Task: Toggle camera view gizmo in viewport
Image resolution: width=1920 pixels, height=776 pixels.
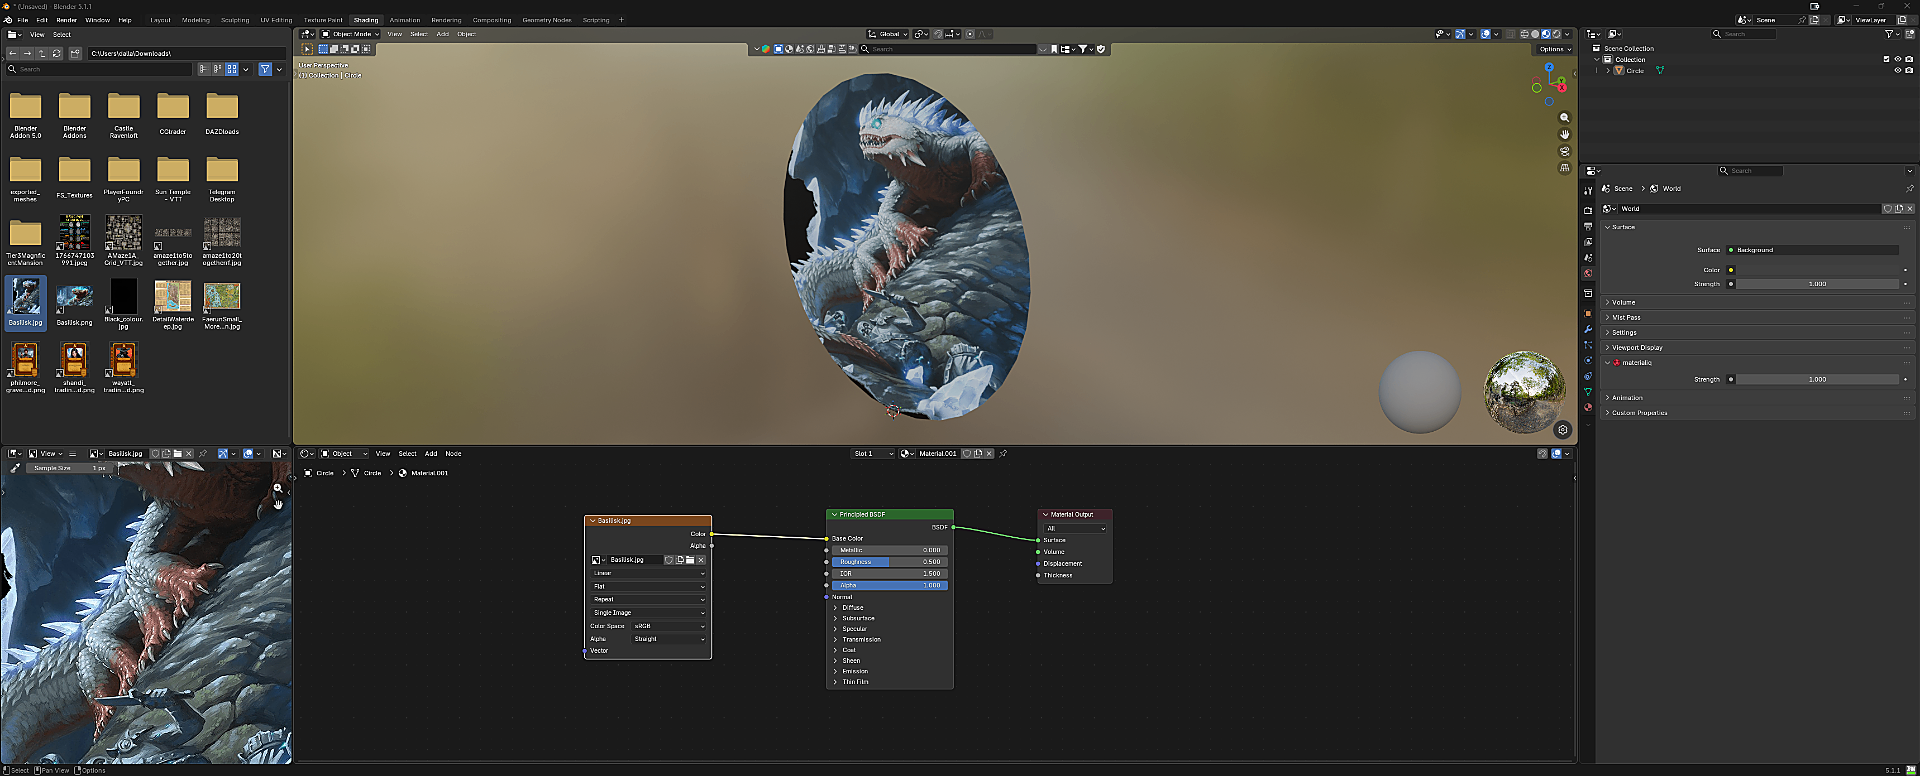Action: pyautogui.click(x=1565, y=151)
